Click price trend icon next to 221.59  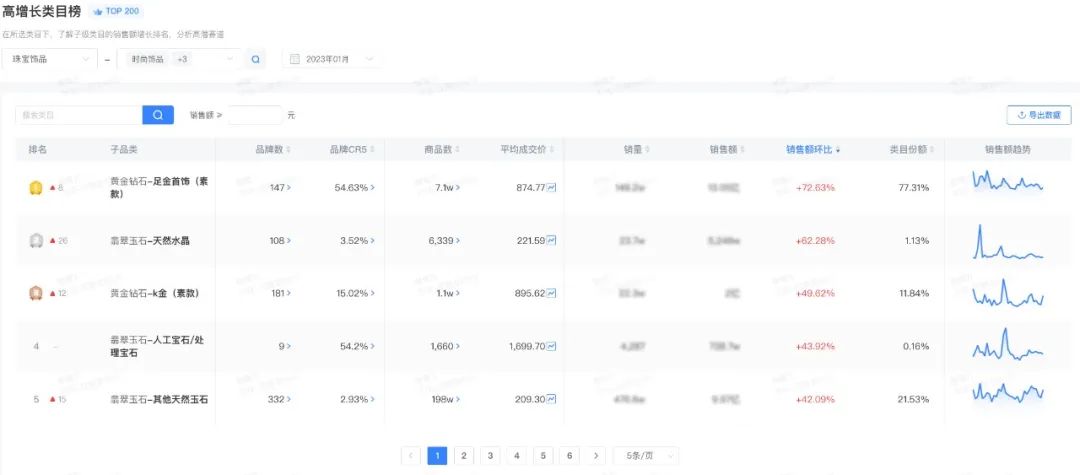tap(552, 240)
